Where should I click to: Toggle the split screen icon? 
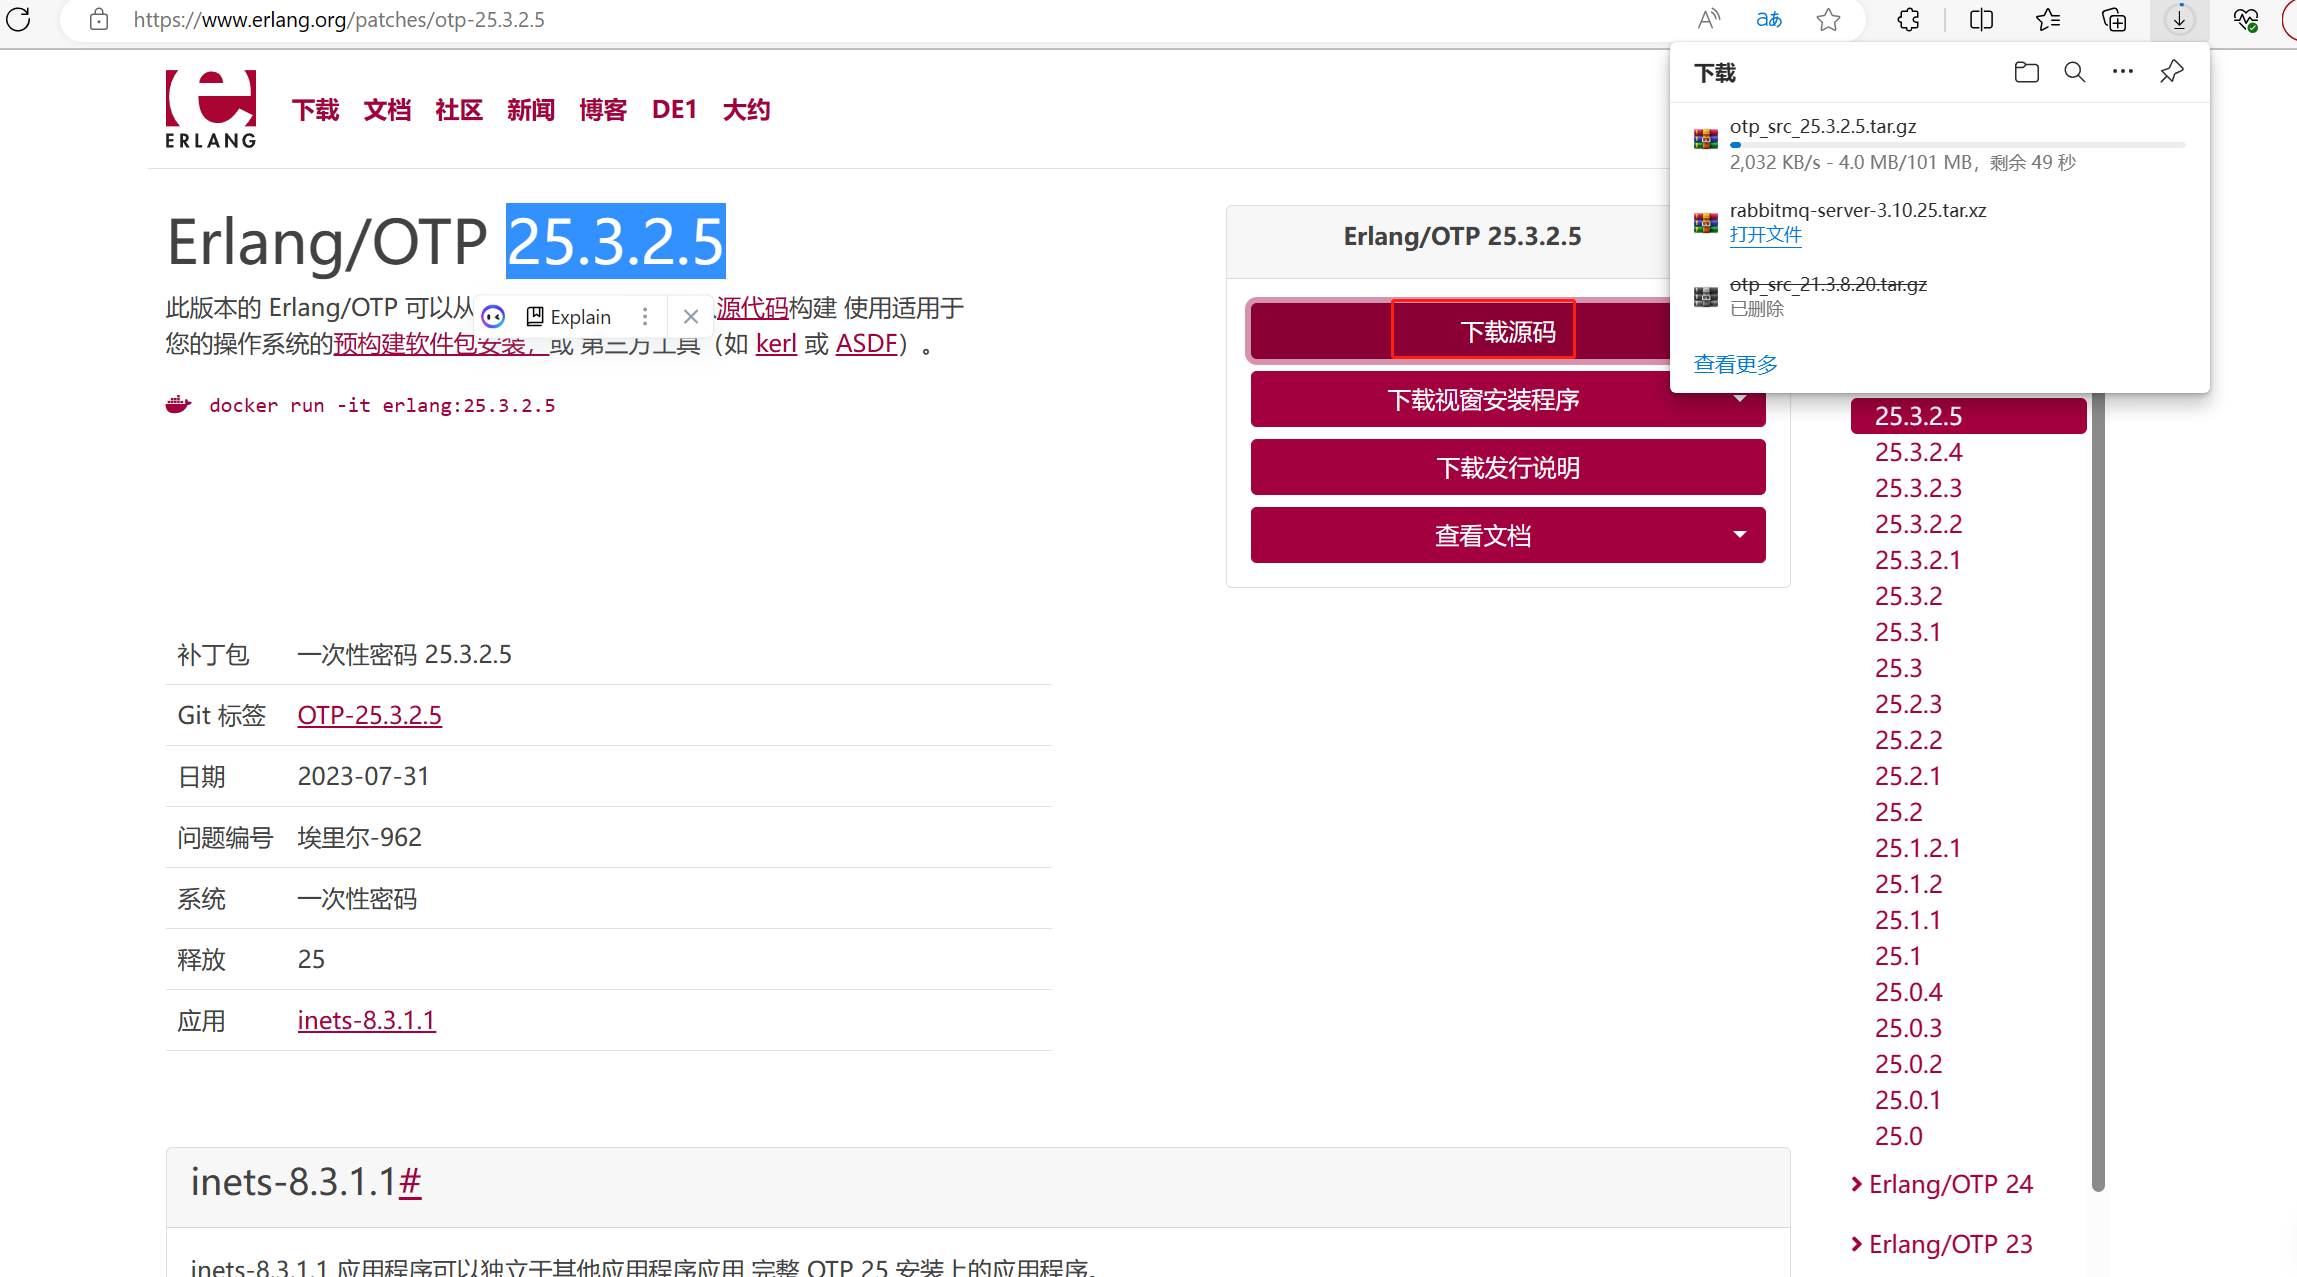[x=1981, y=20]
